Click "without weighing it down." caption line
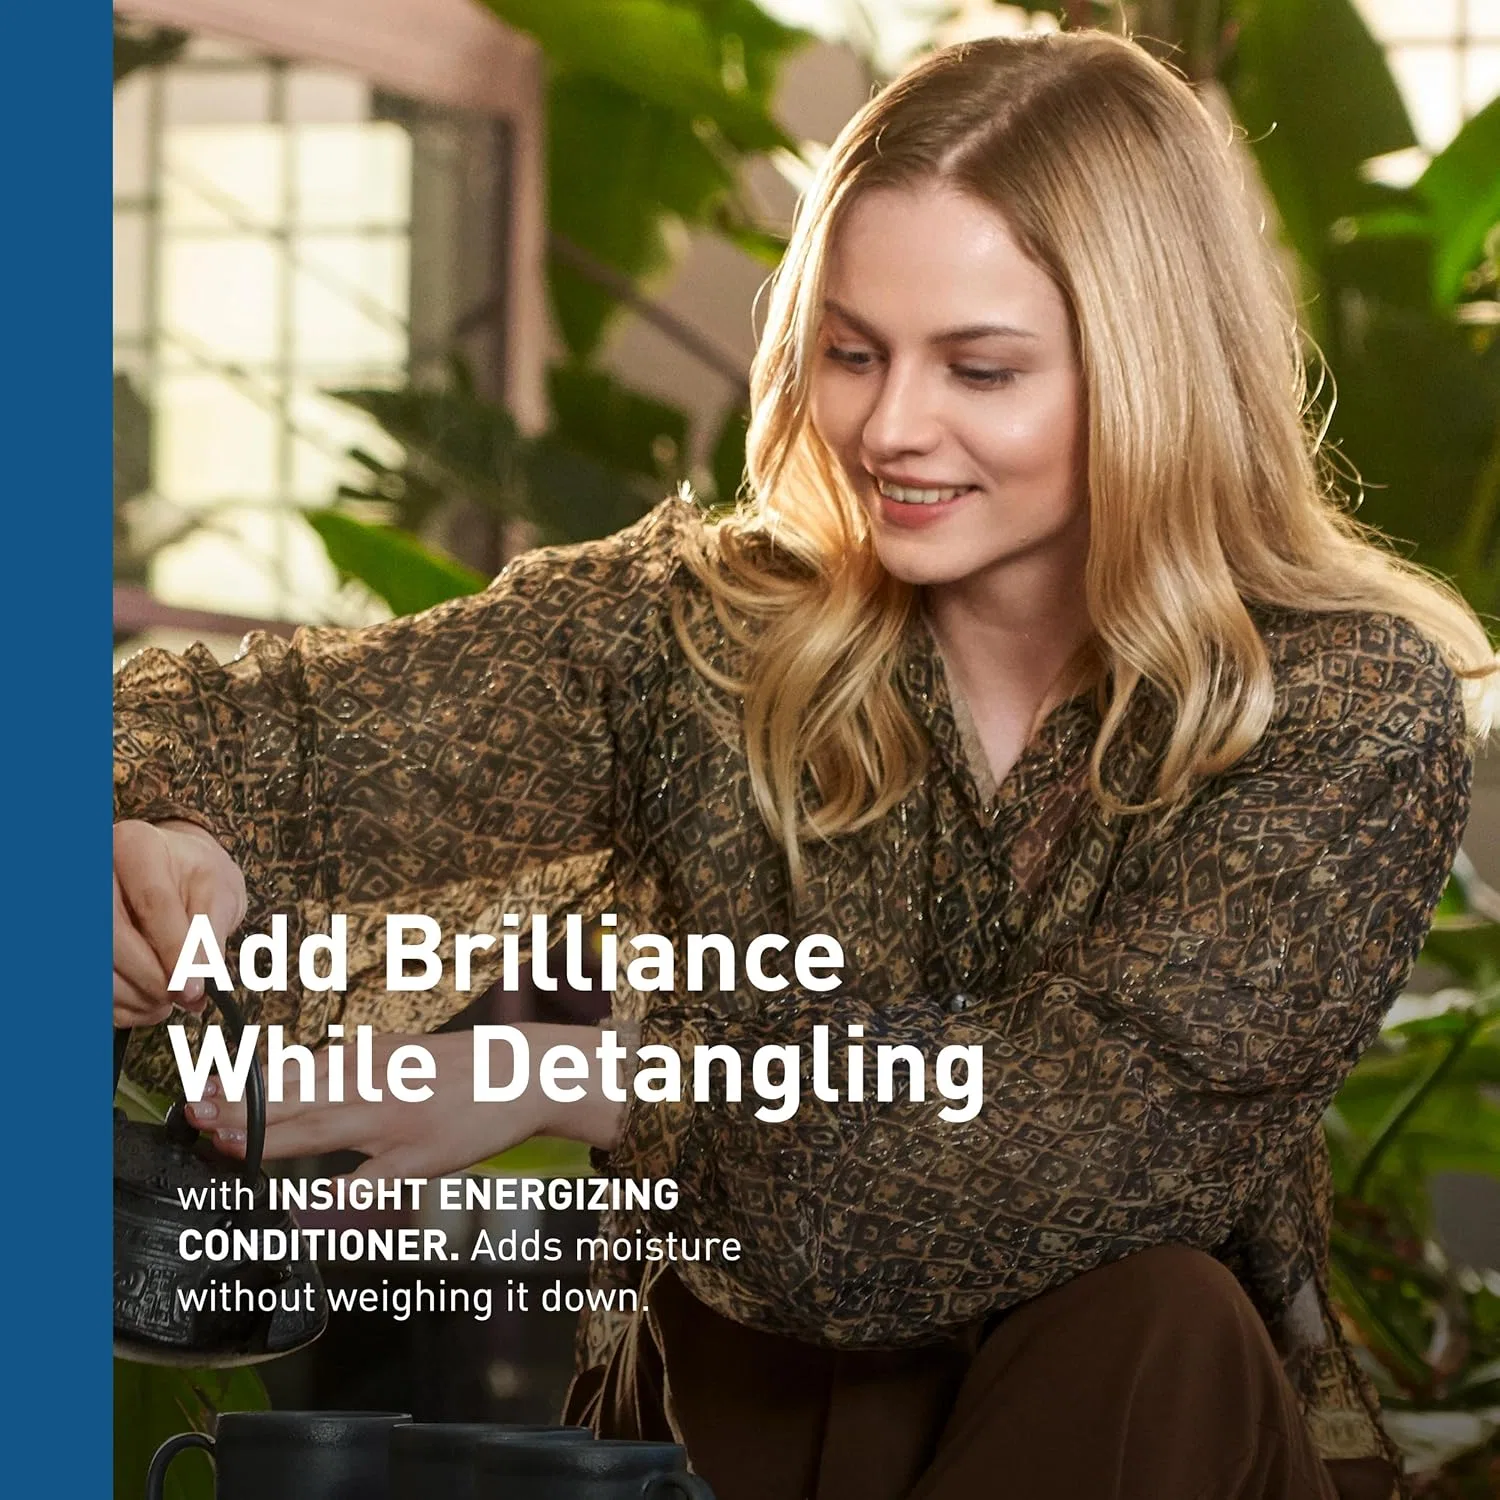Viewport: 1500px width, 1500px height. [413, 1298]
